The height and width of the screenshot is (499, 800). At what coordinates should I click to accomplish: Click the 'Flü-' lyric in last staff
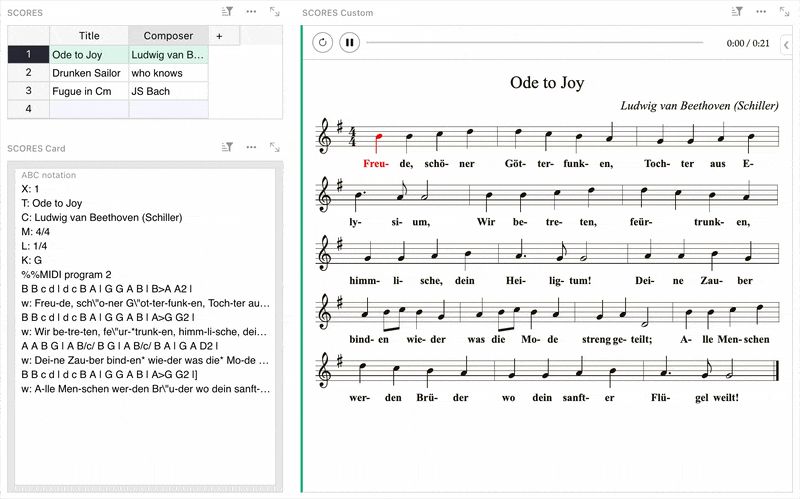660,397
